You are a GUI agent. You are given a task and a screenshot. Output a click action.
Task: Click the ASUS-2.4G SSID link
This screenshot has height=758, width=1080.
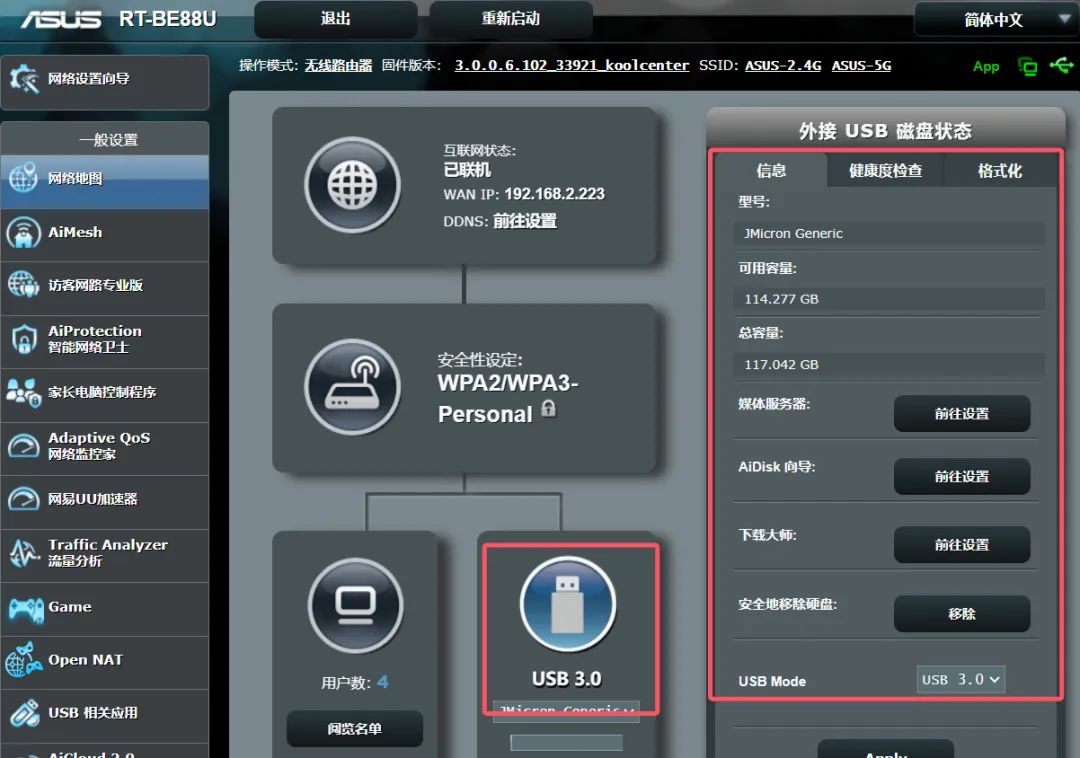point(782,65)
